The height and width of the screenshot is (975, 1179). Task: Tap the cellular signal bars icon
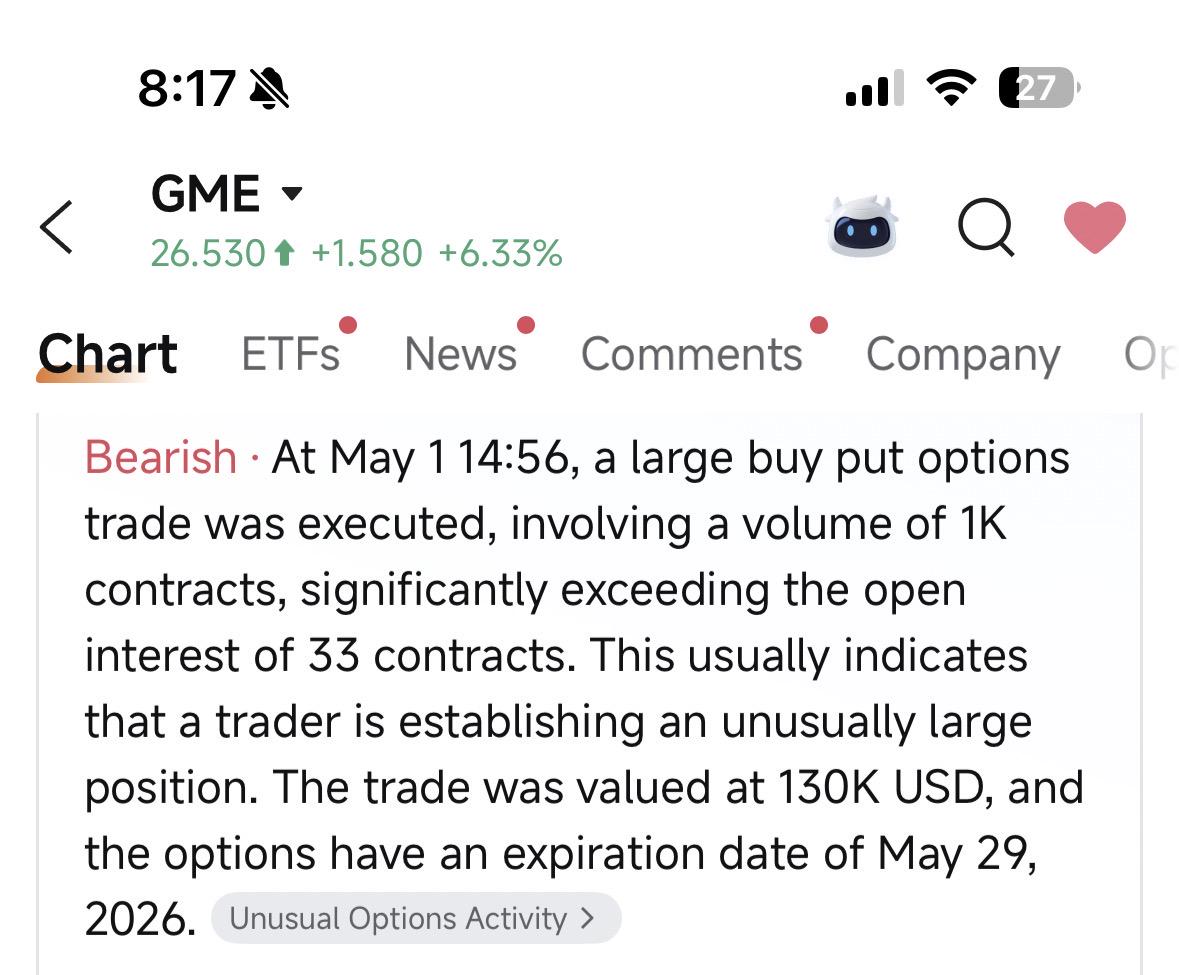click(x=874, y=89)
